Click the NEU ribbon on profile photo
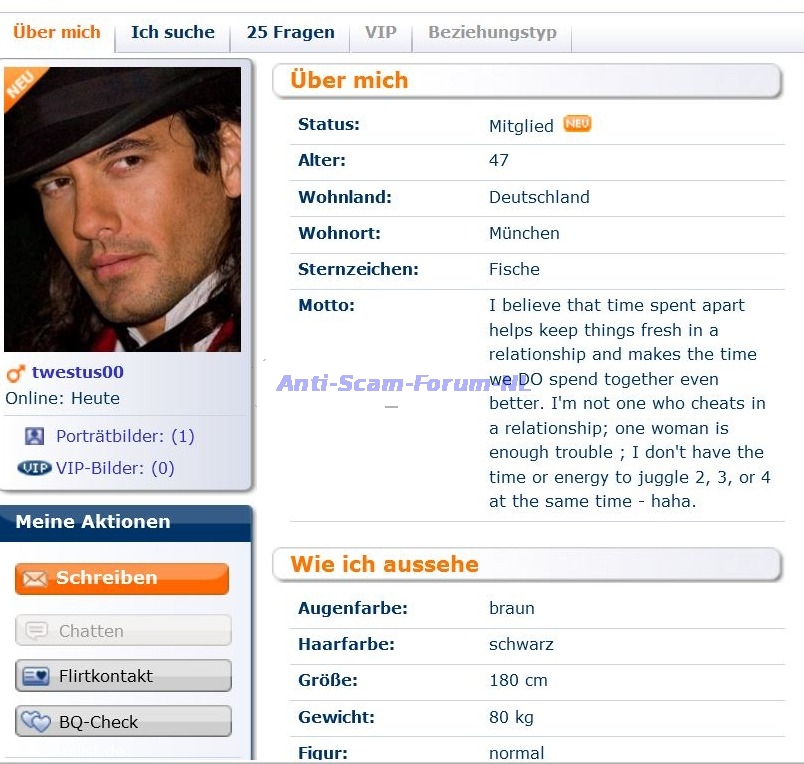This screenshot has width=804, height=764. [x=24, y=86]
